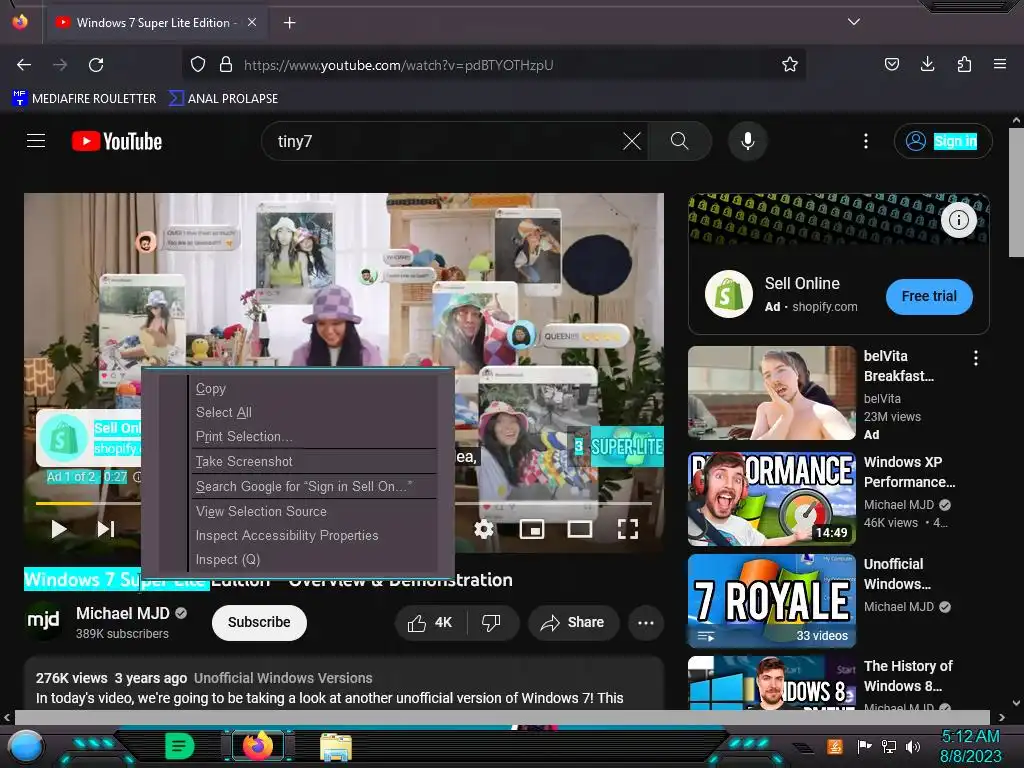Open the 7 Royale playlist thumbnail
The width and height of the screenshot is (1024, 768).
coord(771,601)
